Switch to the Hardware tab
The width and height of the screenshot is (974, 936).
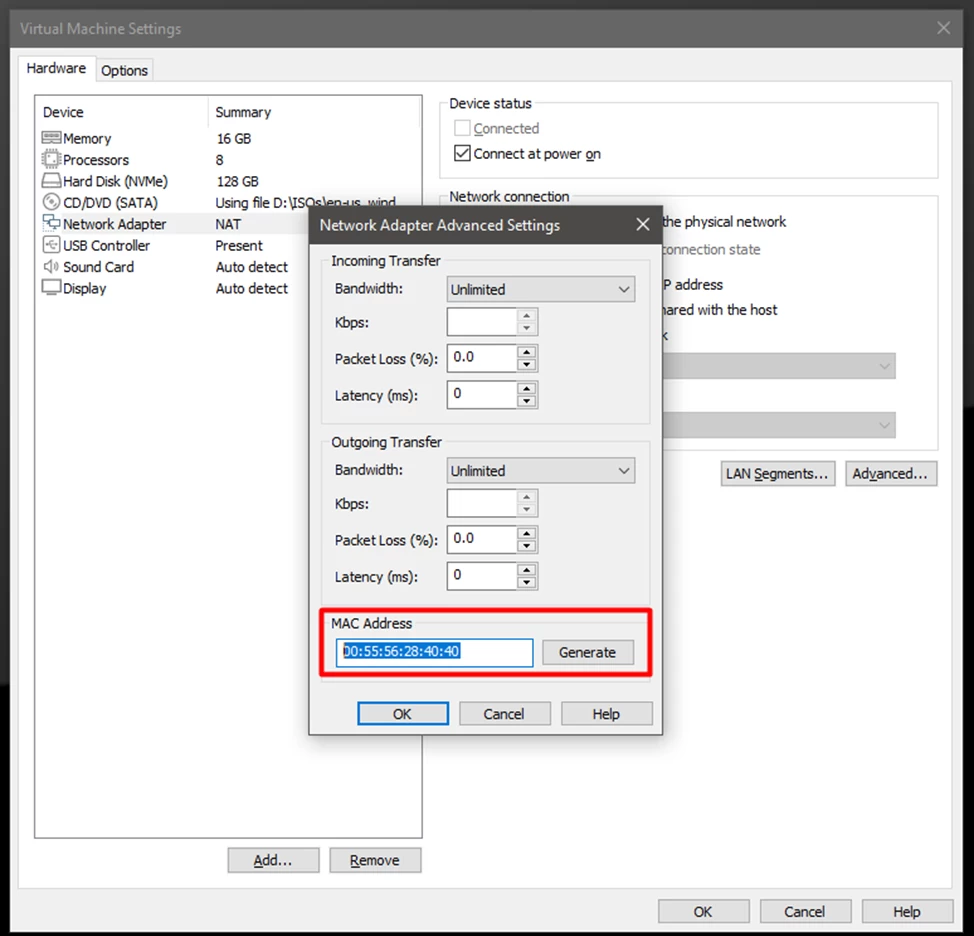coord(56,68)
